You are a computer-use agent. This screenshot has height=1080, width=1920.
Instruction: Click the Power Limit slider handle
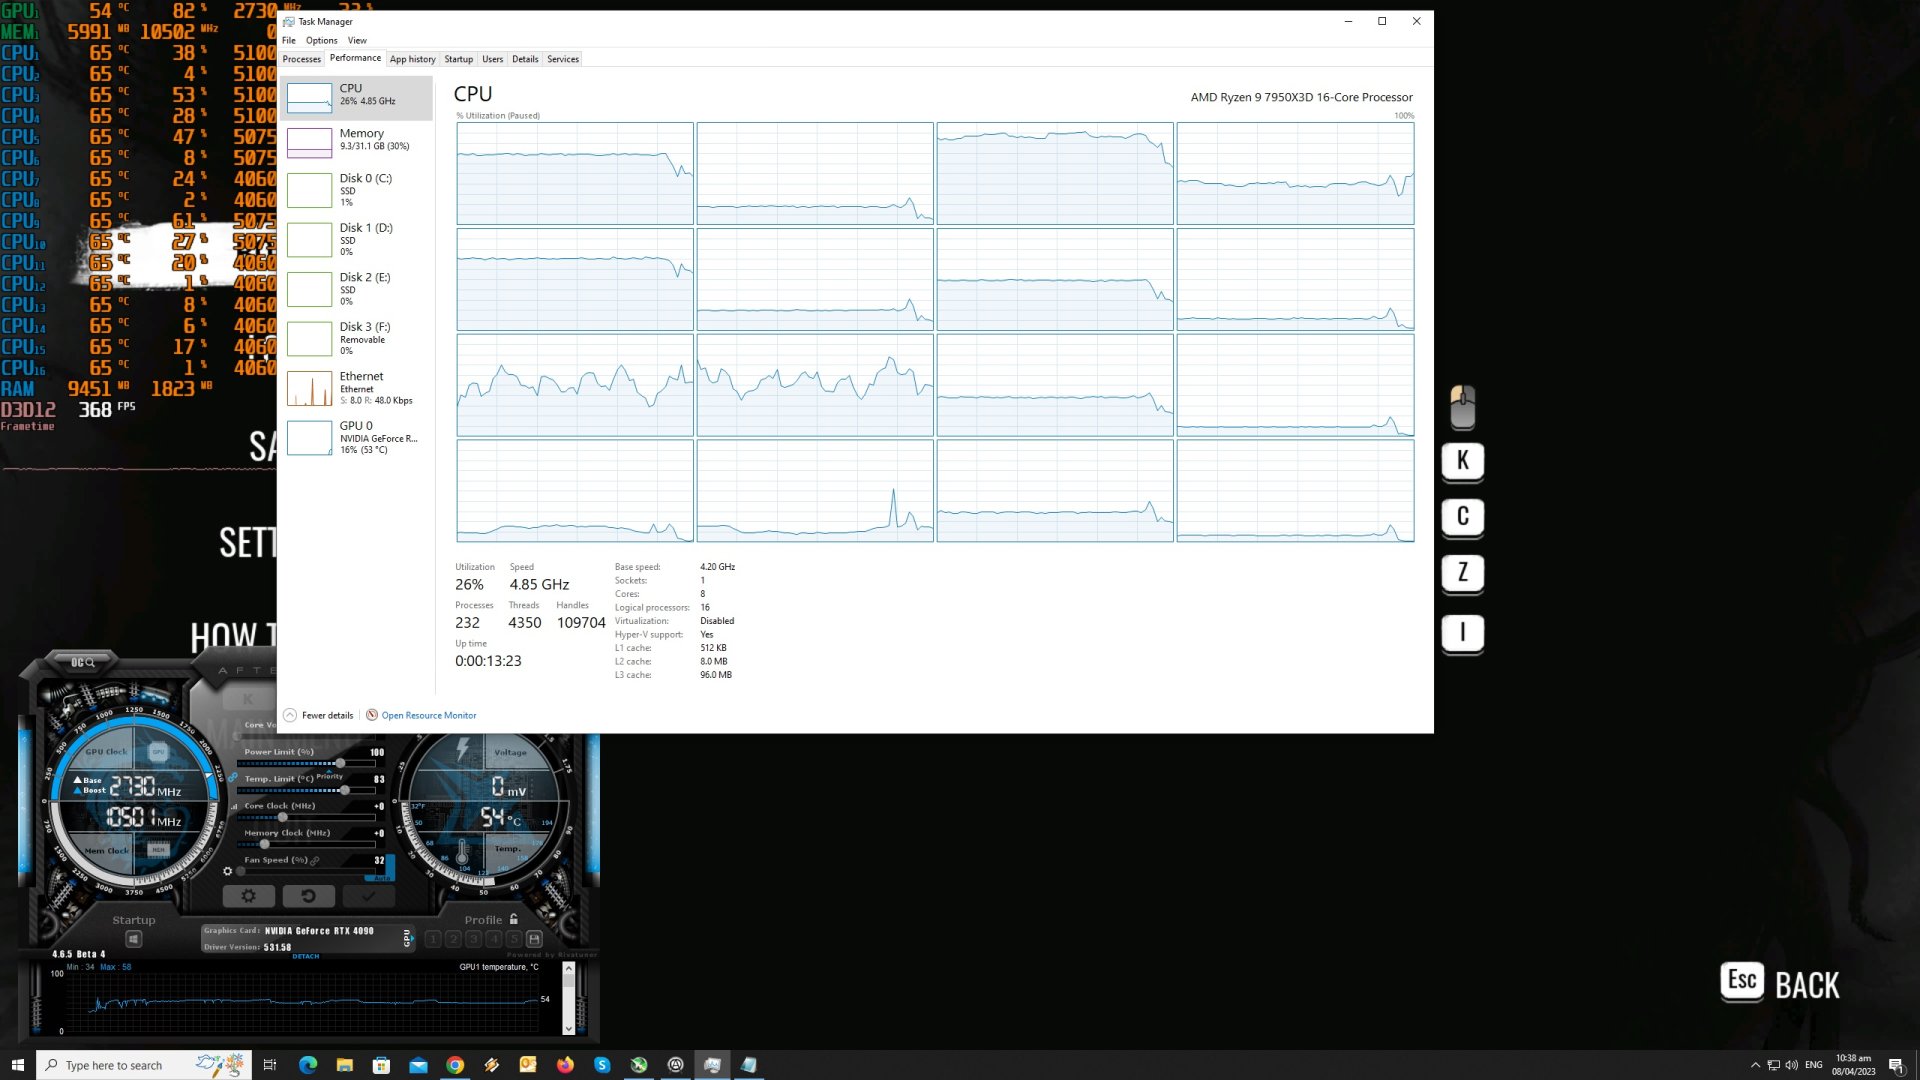coord(340,763)
